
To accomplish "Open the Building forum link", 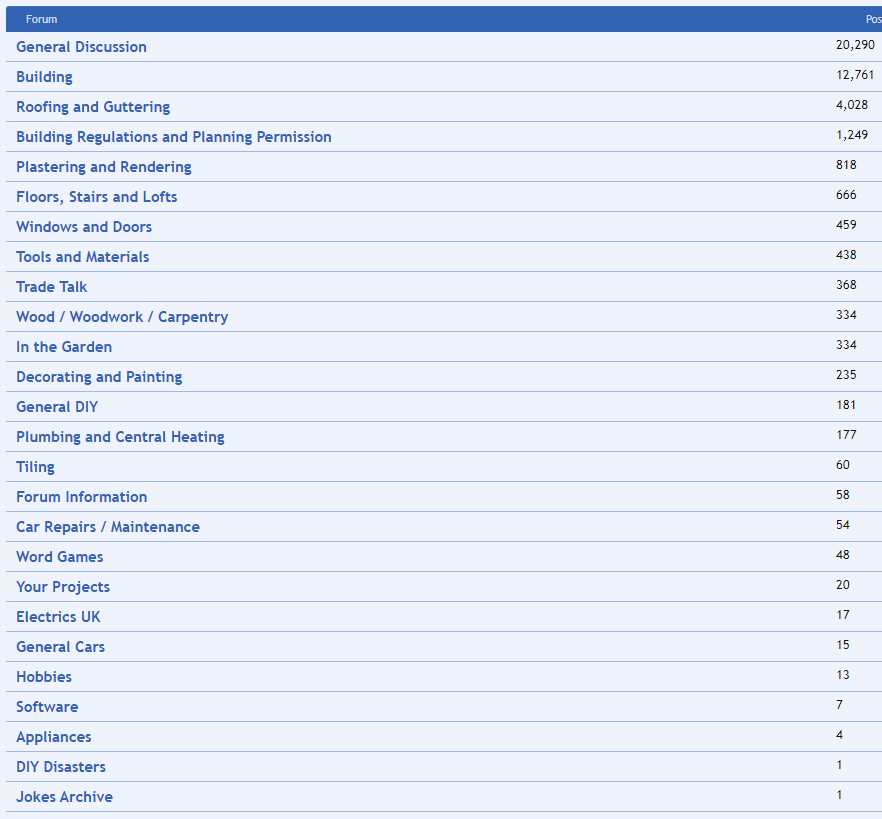I will point(44,77).
